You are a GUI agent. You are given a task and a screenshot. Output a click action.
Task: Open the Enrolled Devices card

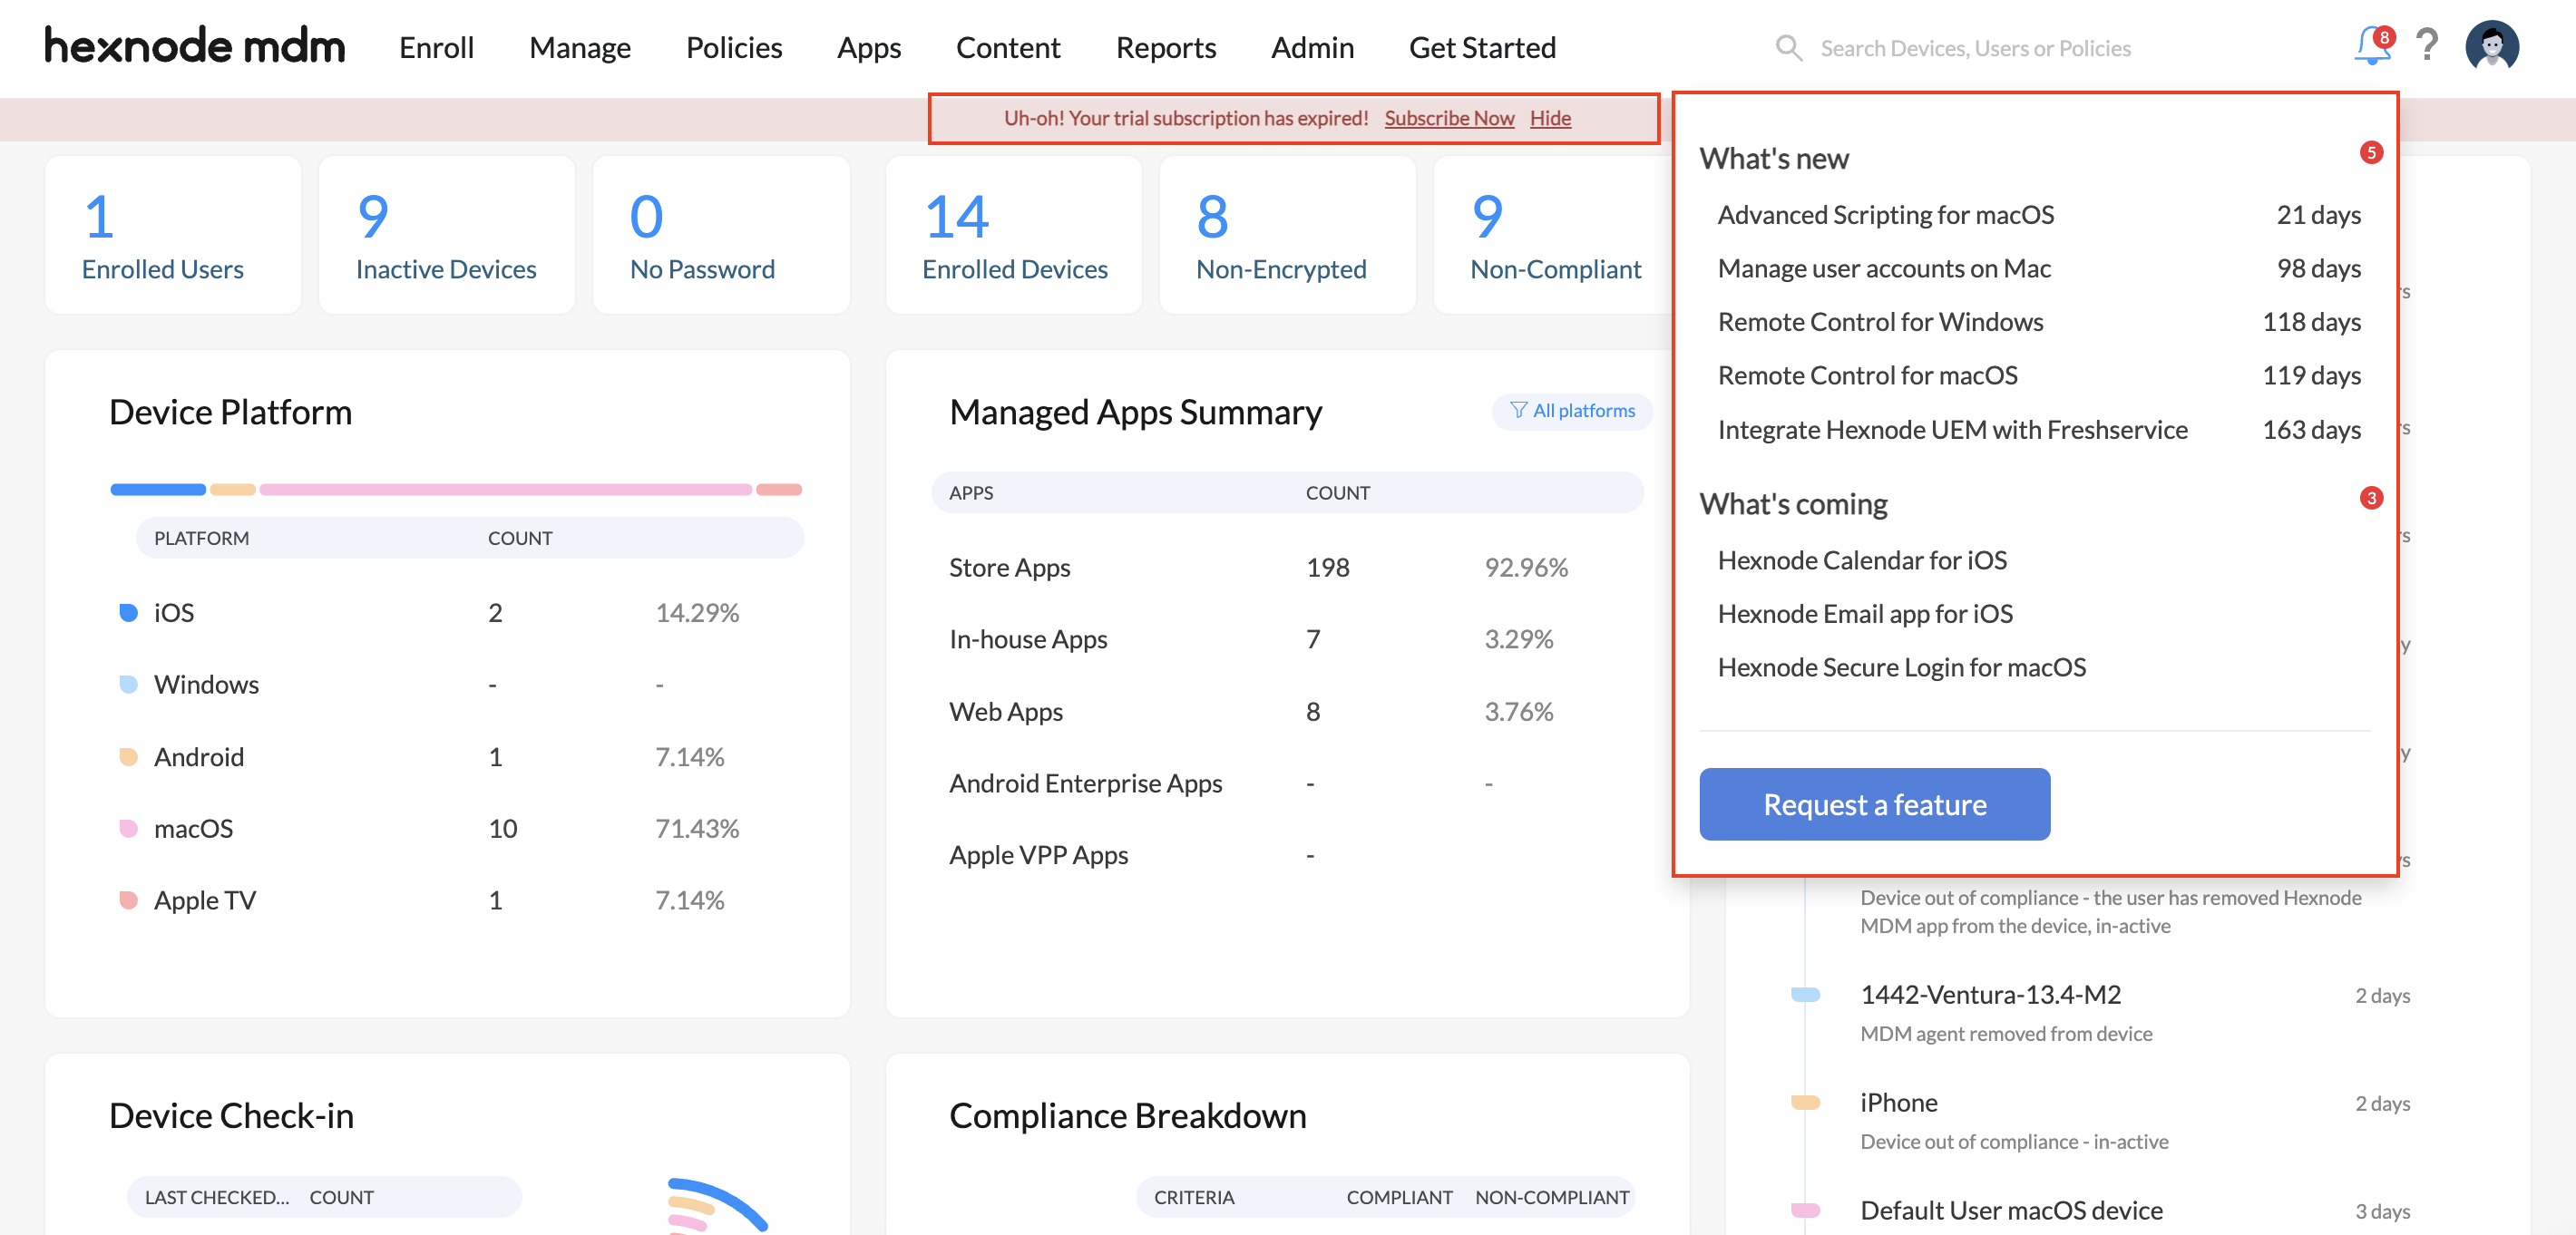(1014, 235)
